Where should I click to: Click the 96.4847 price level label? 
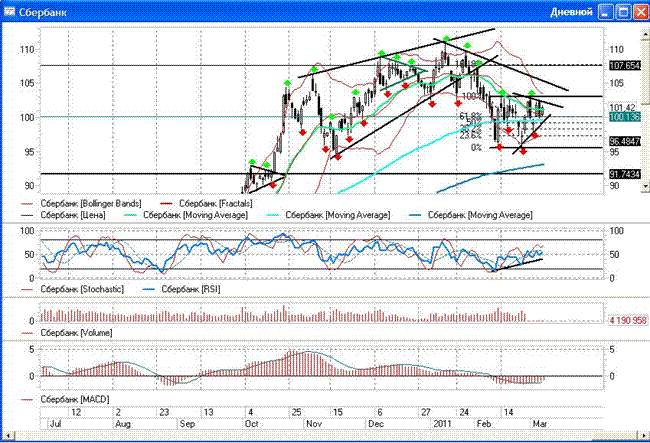point(625,141)
